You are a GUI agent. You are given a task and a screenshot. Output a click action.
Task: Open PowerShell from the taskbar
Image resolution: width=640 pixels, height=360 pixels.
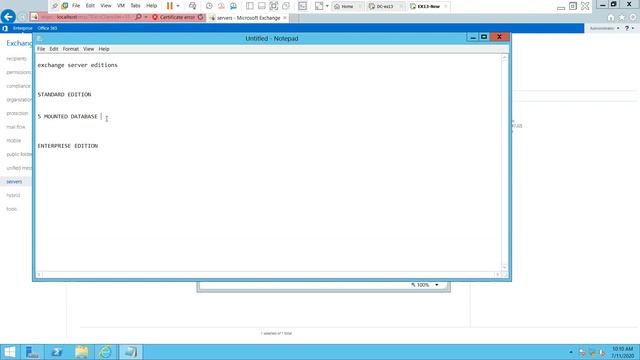point(57,352)
